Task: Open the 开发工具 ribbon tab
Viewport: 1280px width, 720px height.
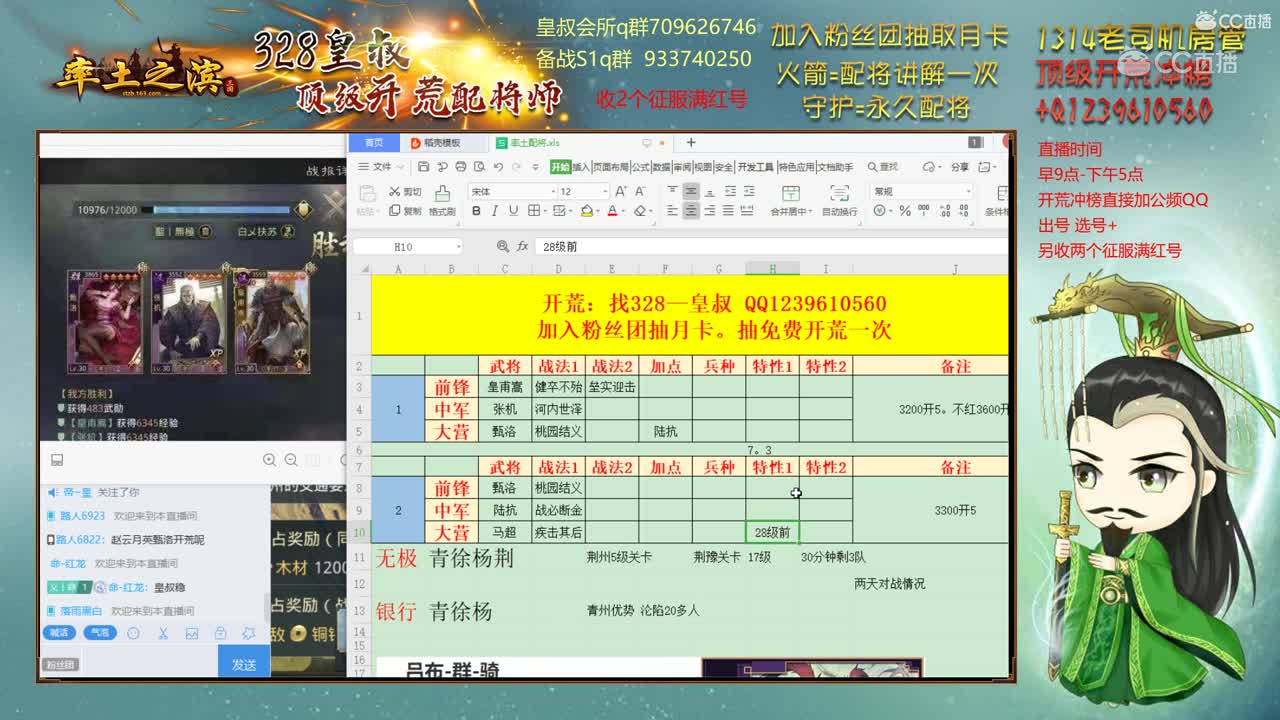Action: point(755,167)
